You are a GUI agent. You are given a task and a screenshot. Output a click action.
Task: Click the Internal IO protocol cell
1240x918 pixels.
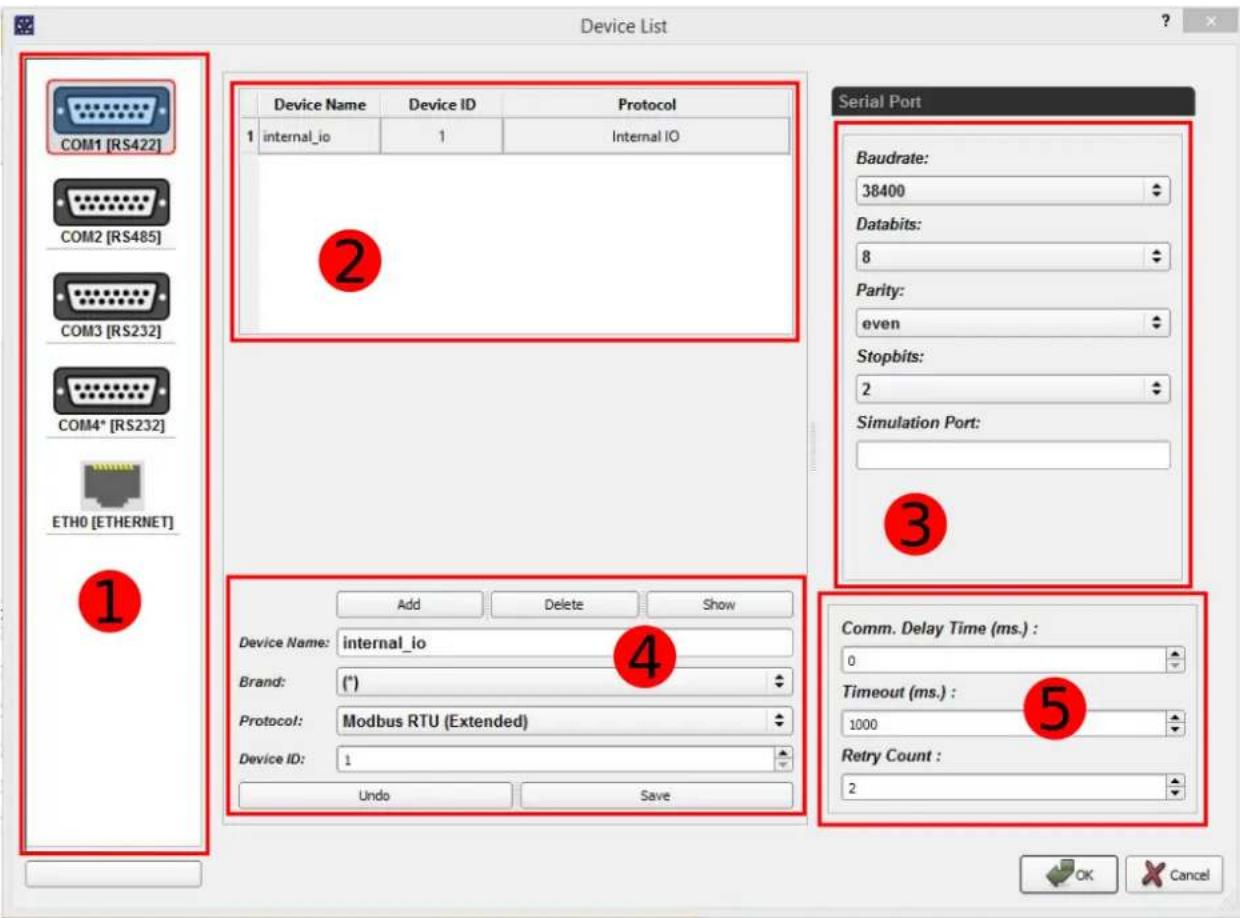[x=646, y=136]
